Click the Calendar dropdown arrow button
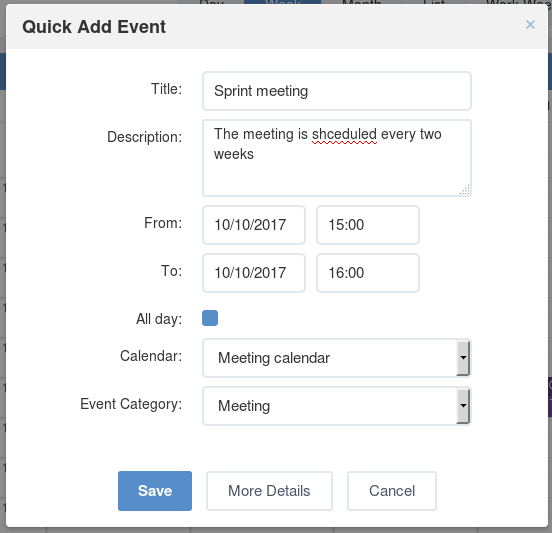552x533 pixels. (x=463, y=358)
